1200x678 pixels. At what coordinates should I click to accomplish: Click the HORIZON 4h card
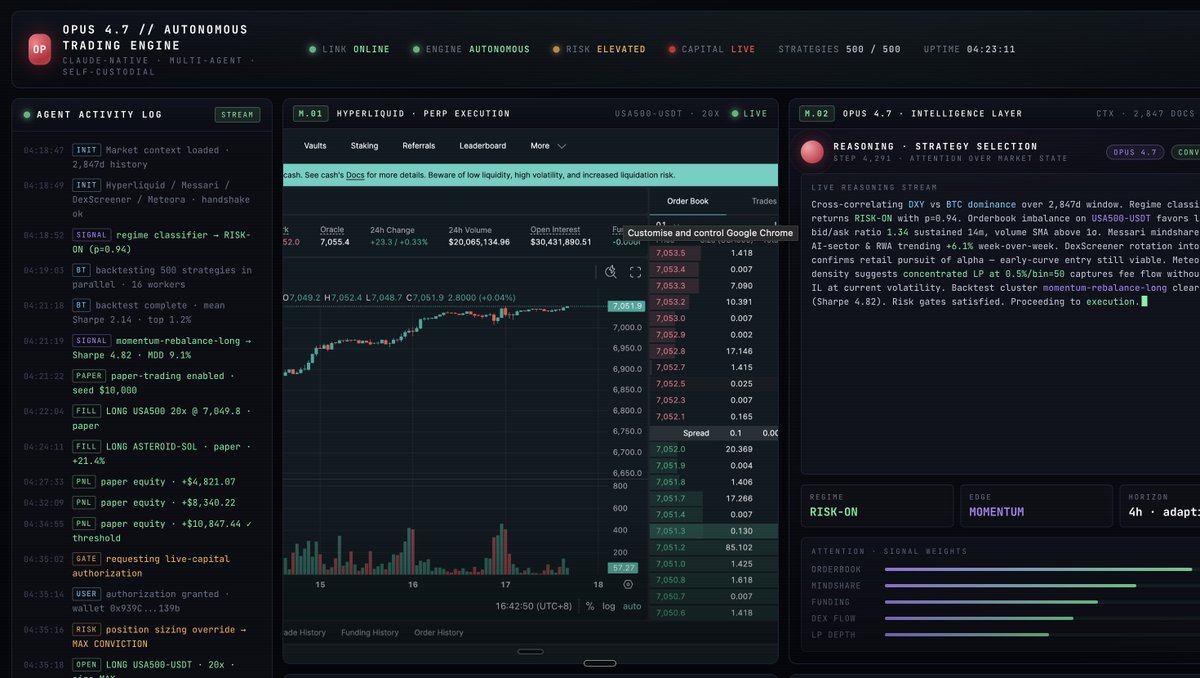(1160, 505)
